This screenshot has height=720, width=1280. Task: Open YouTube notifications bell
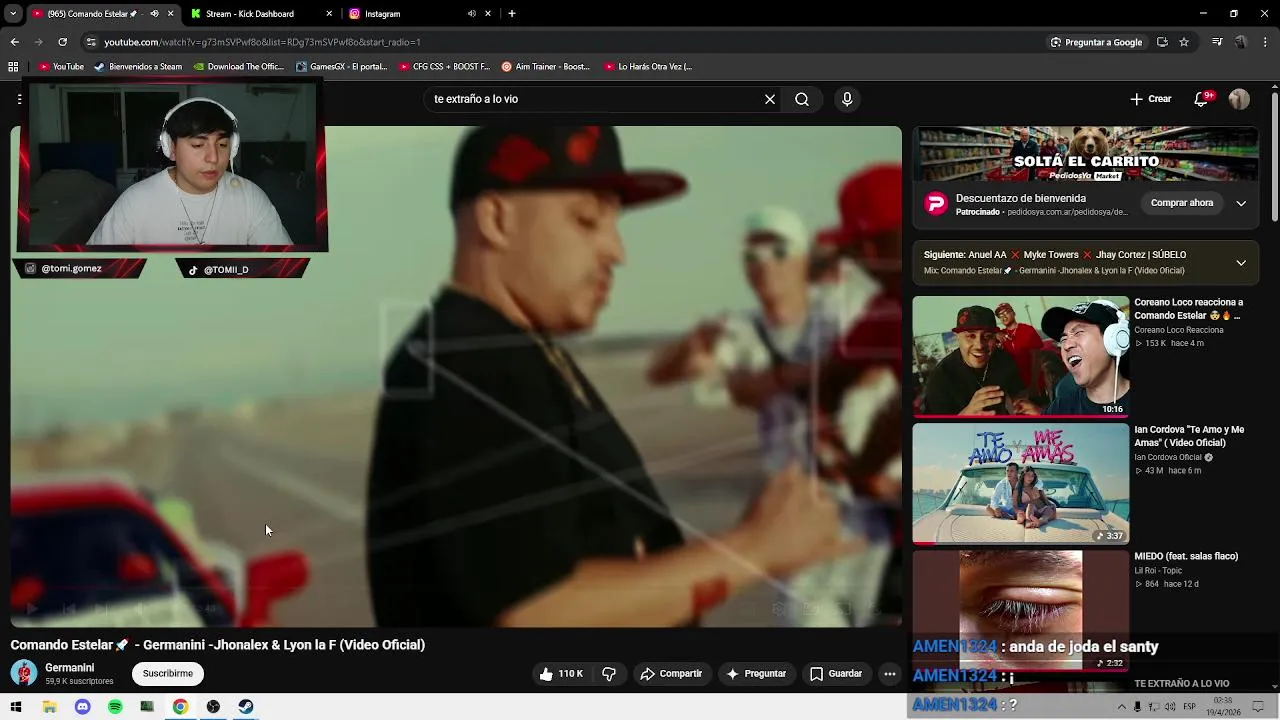(x=1203, y=98)
